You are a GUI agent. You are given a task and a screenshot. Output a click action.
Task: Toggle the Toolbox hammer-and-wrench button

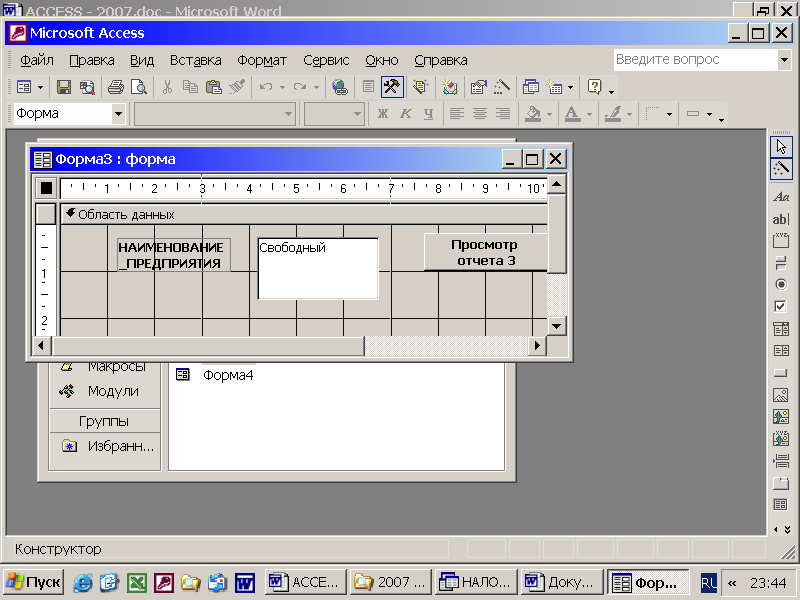(x=392, y=87)
